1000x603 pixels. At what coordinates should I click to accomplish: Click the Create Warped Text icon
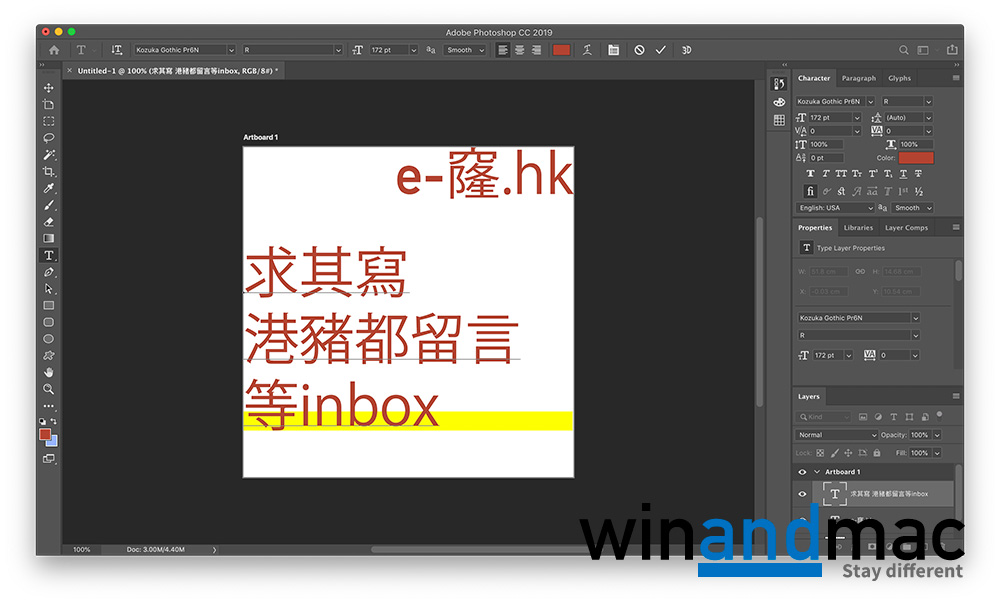point(588,50)
